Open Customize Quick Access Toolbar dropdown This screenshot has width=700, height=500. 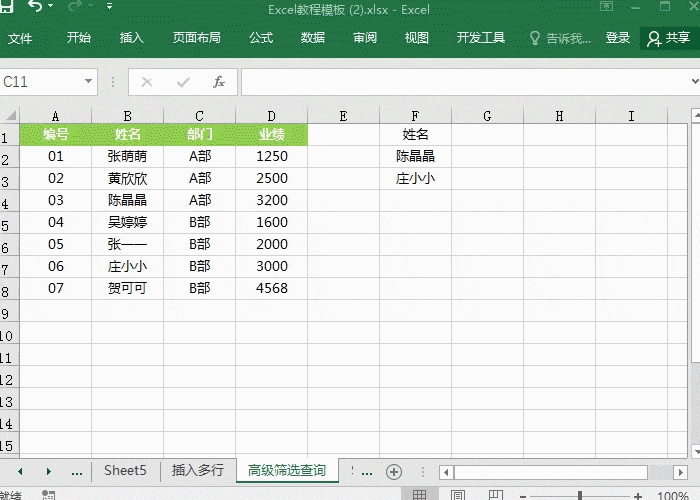tap(109, 6)
